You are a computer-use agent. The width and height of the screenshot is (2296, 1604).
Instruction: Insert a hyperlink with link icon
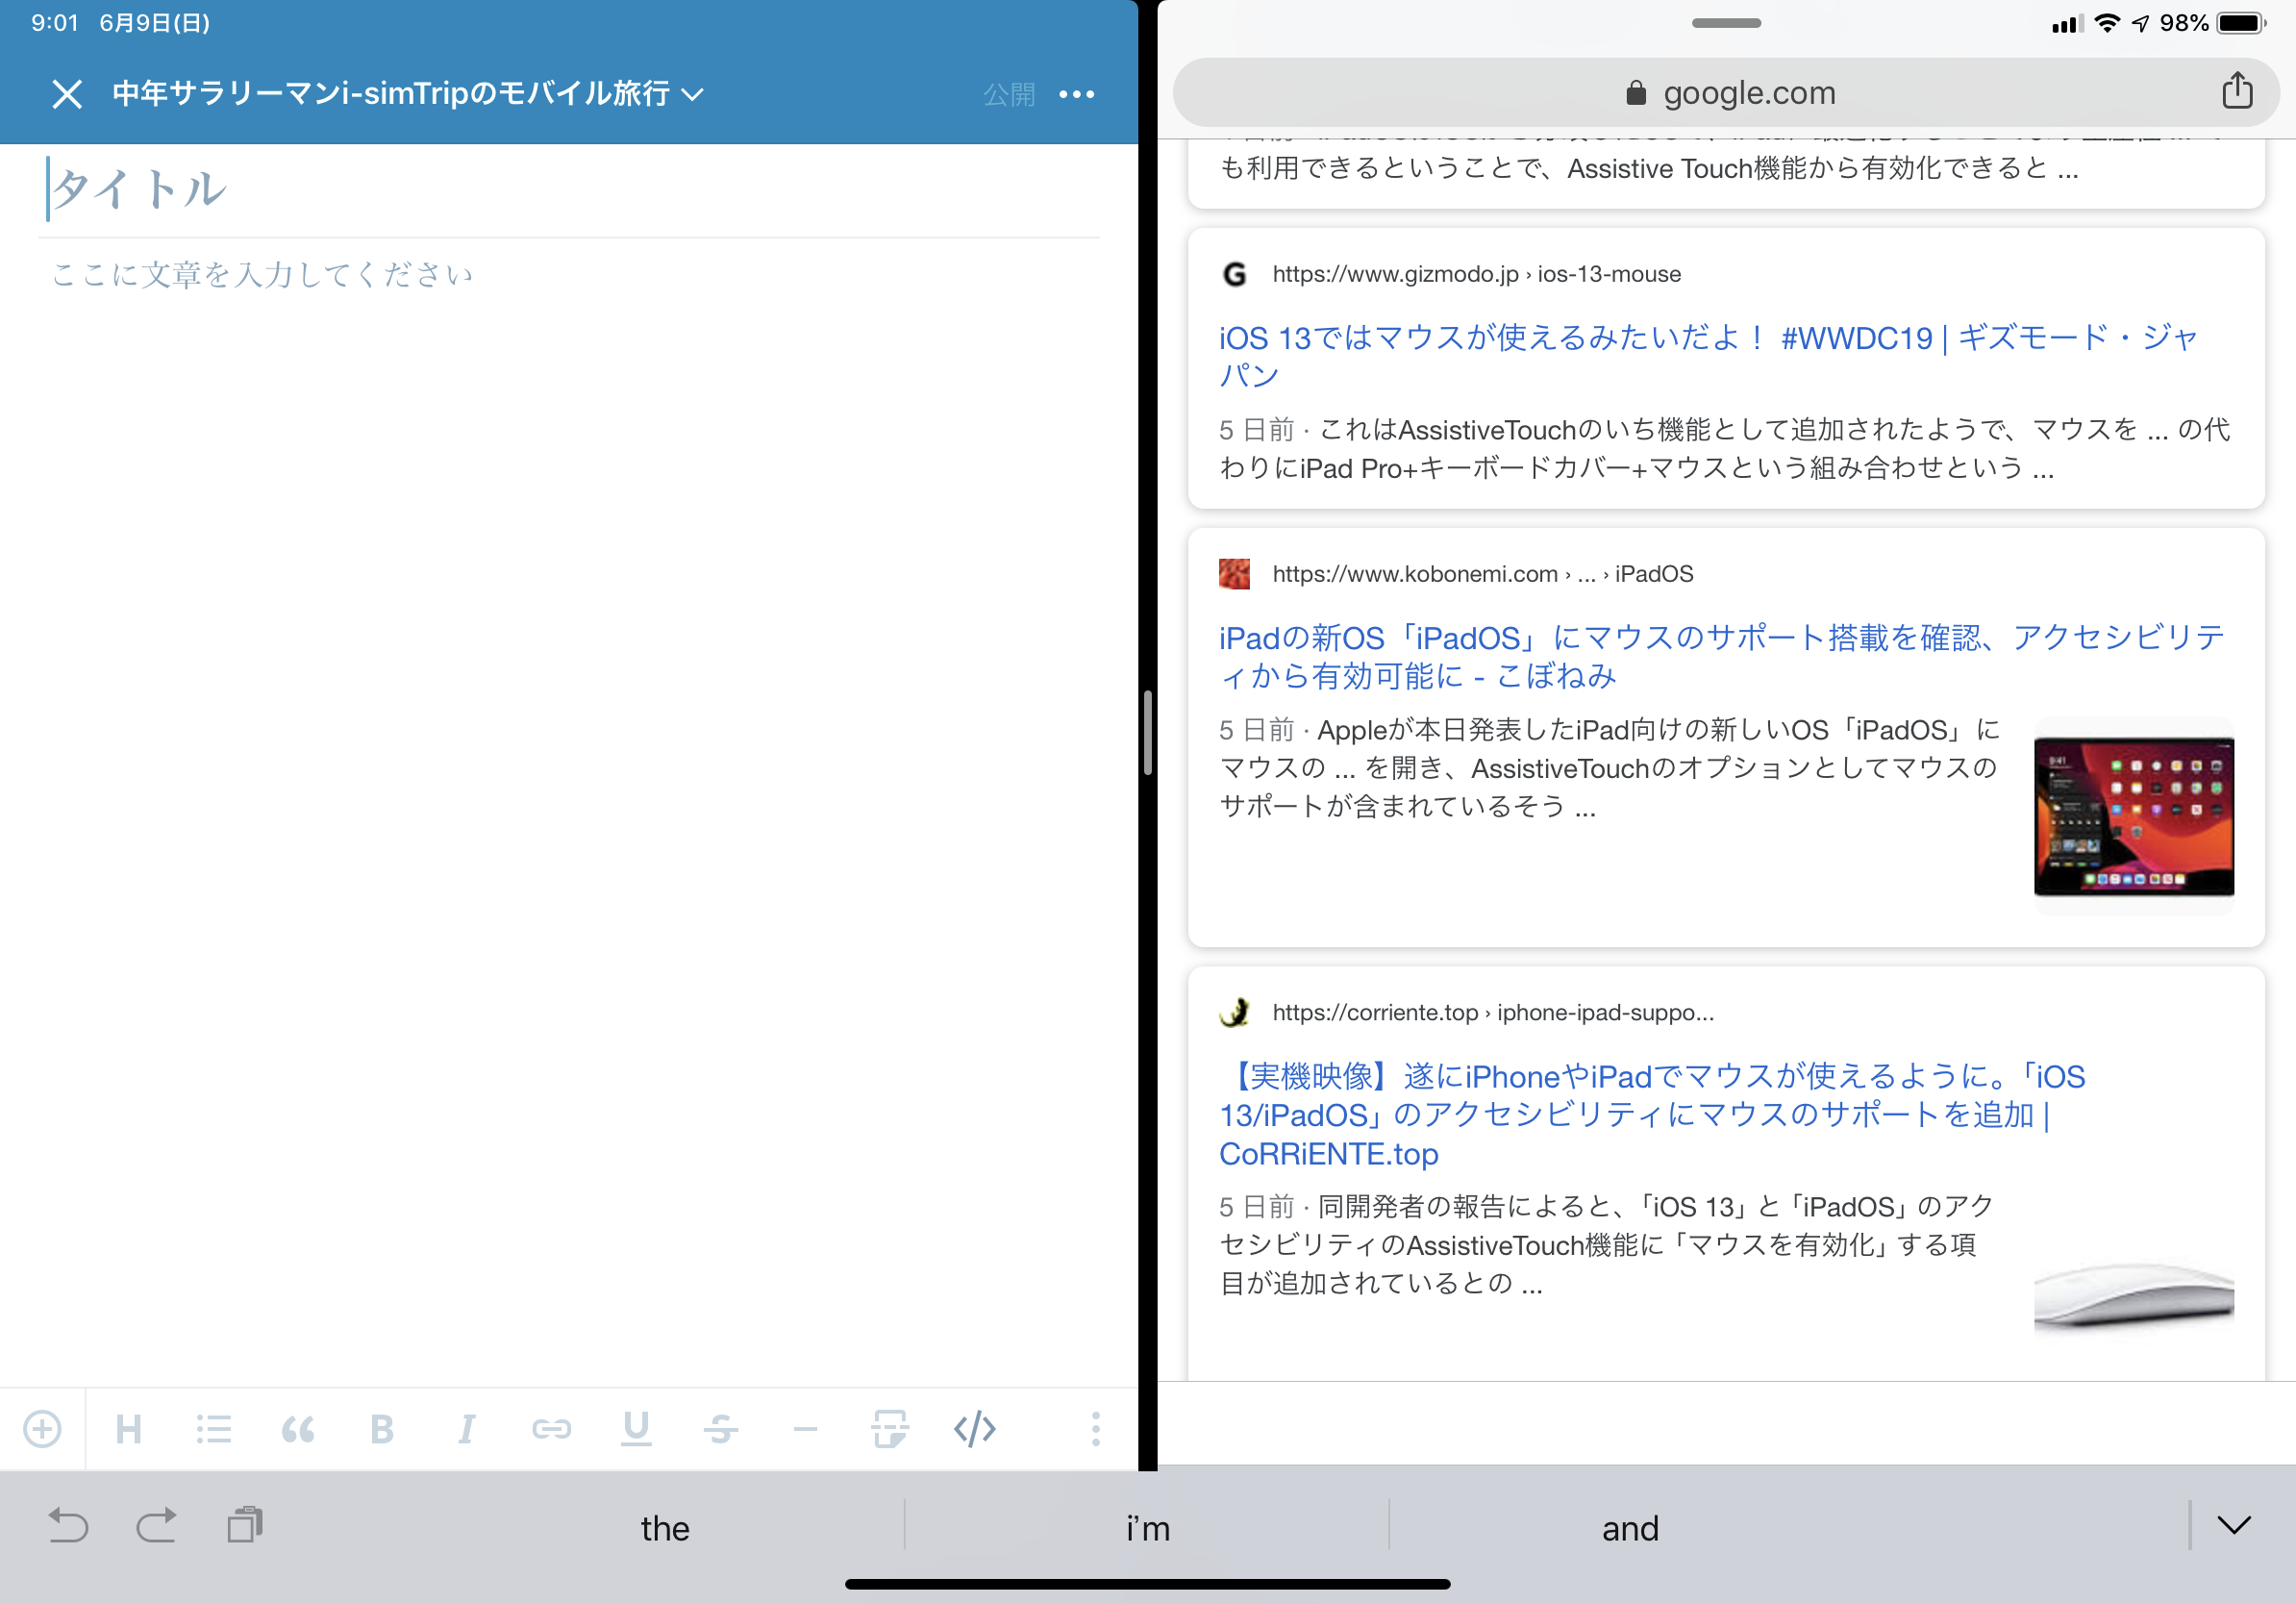pyautogui.click(x=551, y=1429)
